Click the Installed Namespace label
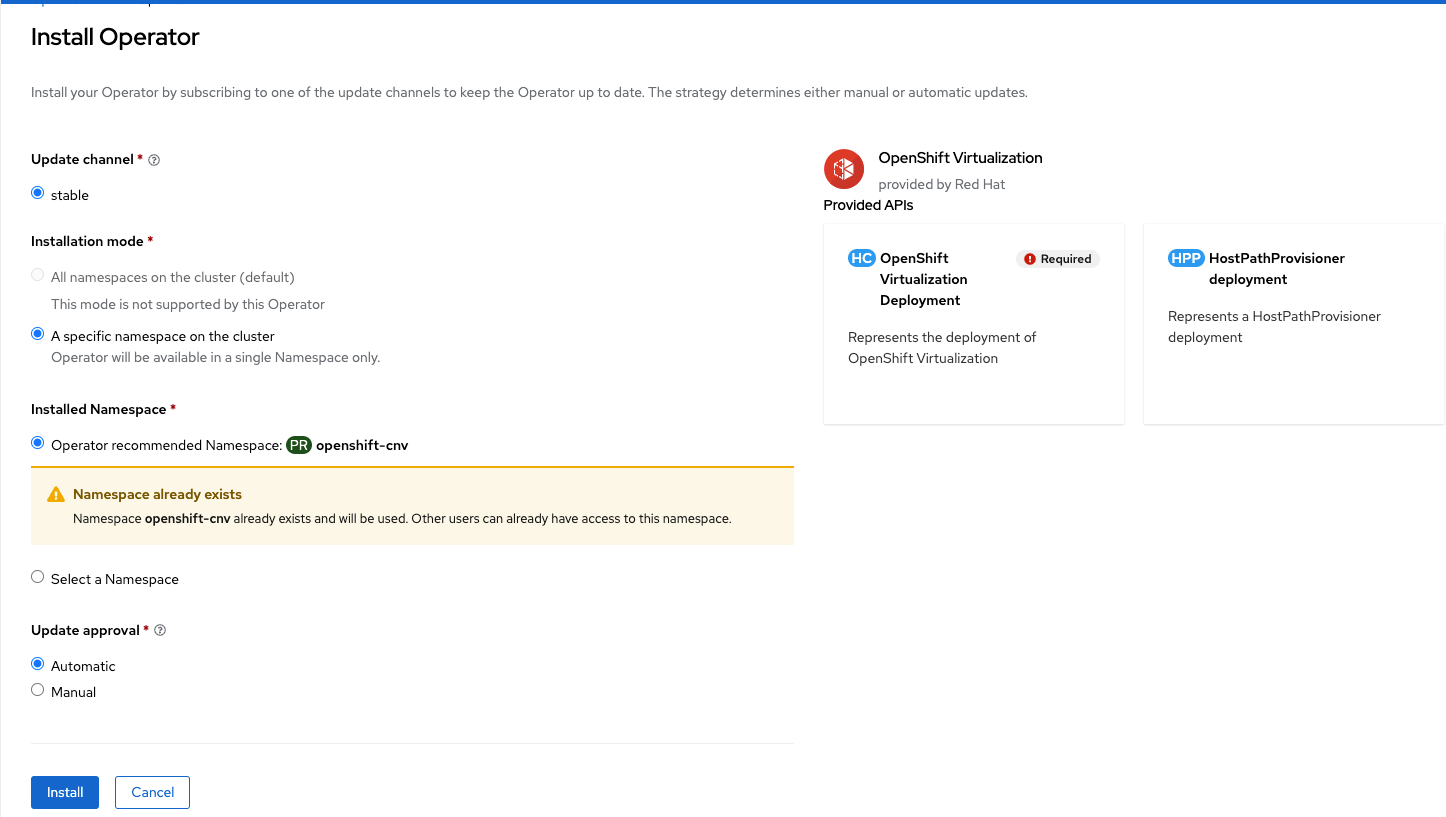The width and height of the screenshot is (1446, 817). [98, 409]
